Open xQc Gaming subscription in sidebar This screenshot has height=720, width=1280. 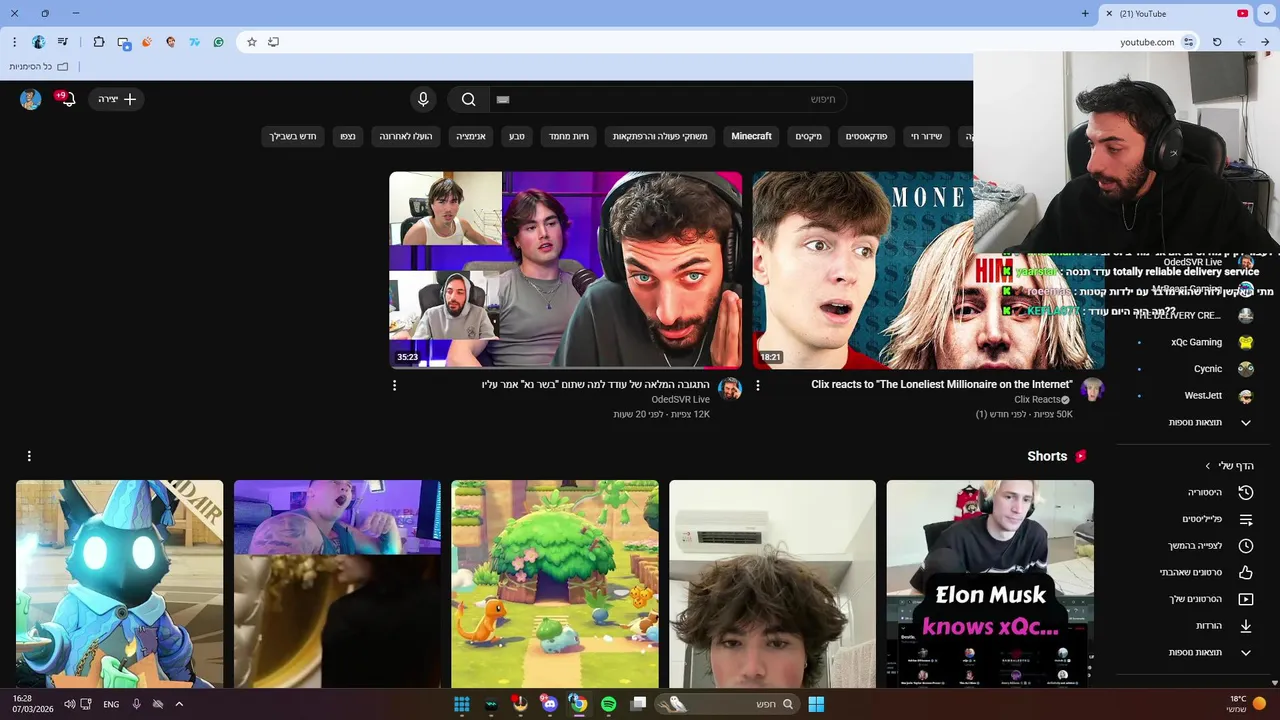pos(1196,342)
